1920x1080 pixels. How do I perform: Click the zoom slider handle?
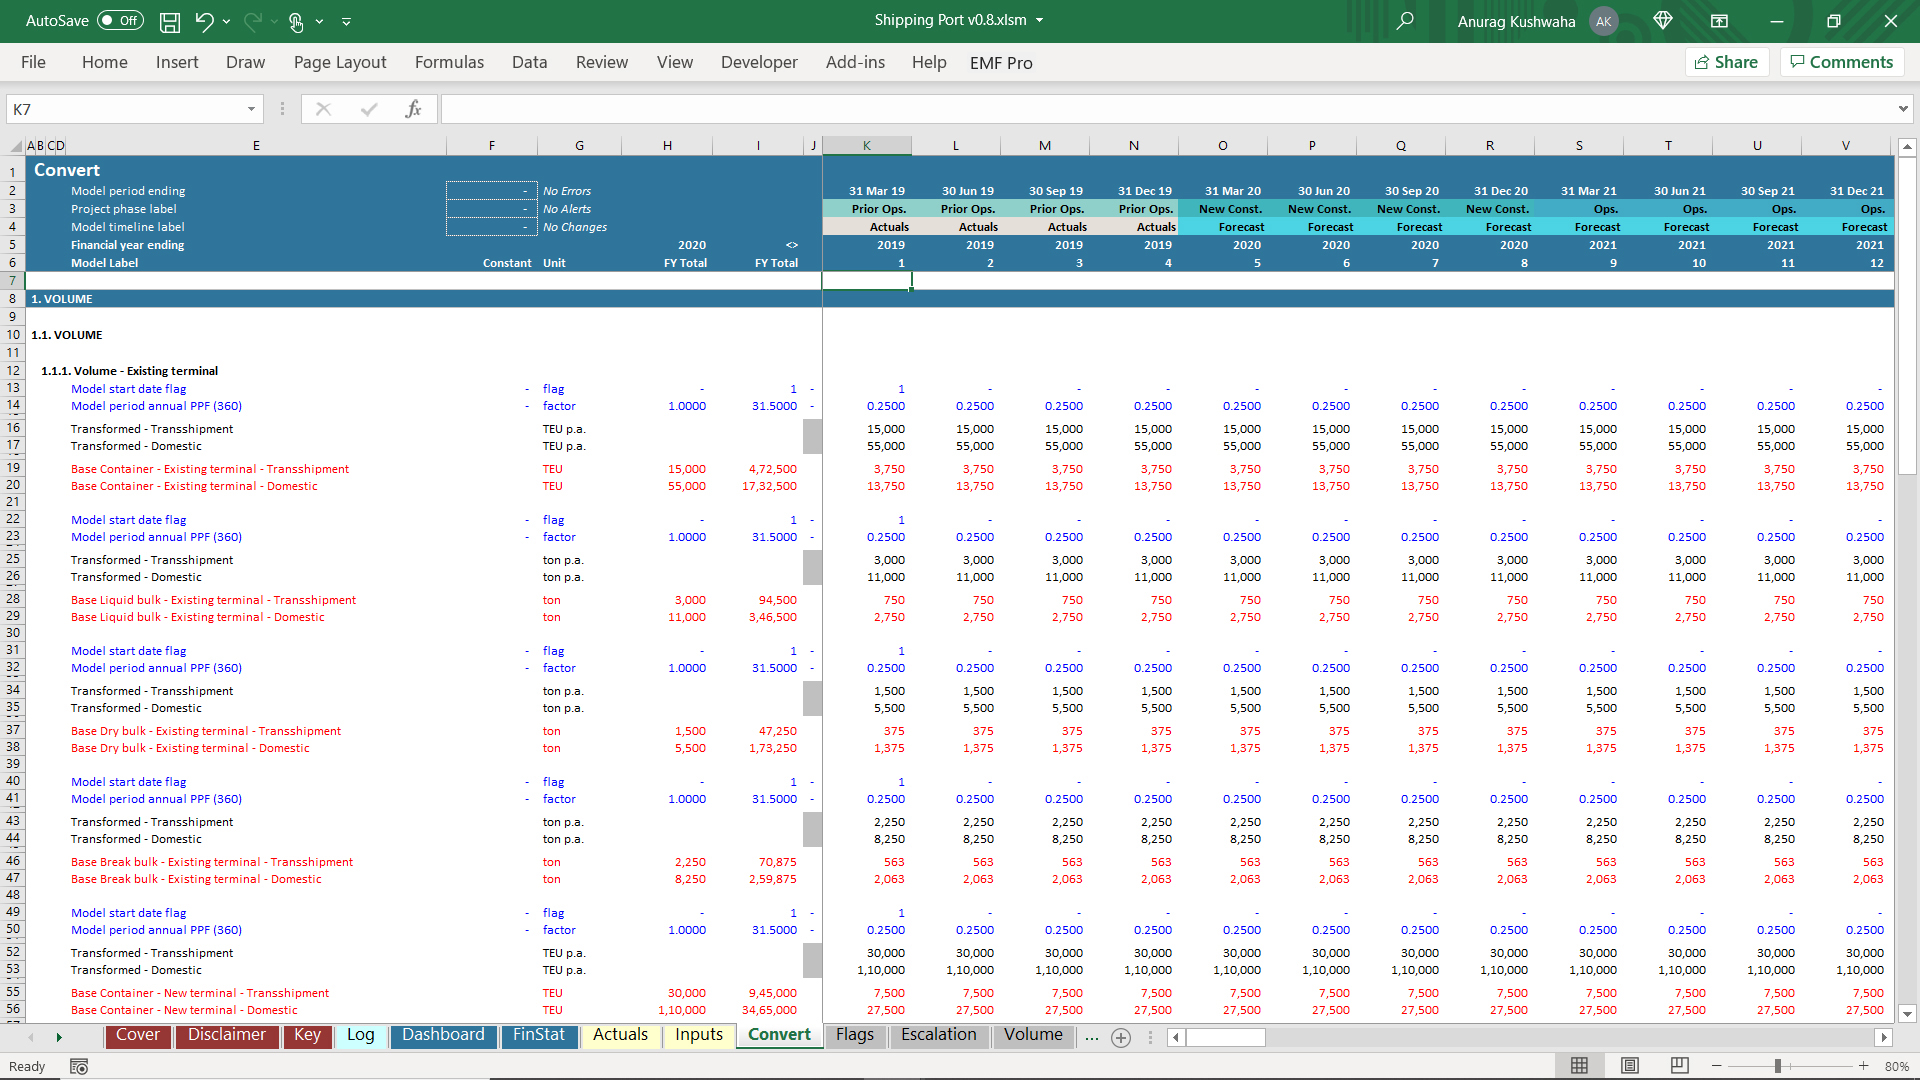pyautogui.click(x=1778, y=1067)
